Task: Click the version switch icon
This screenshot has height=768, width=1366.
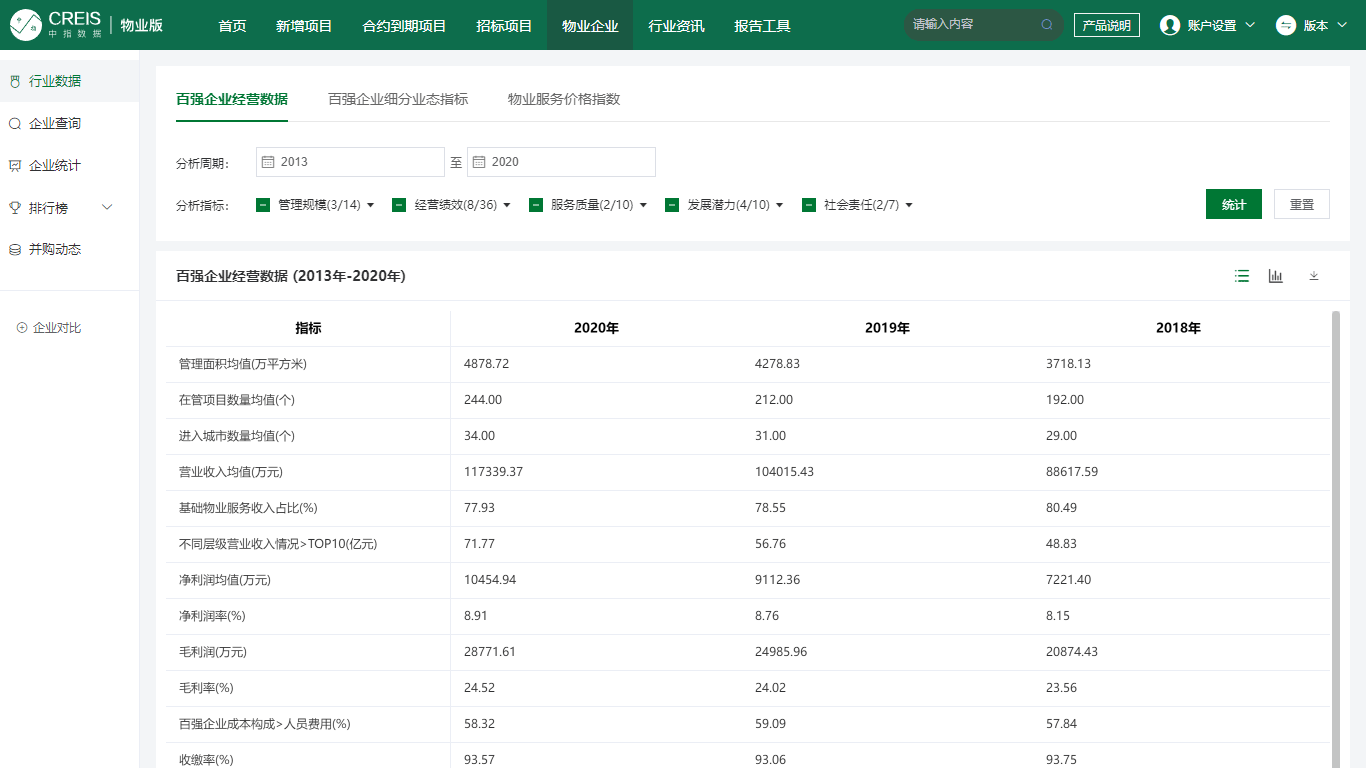Action: click(1286, 25)
